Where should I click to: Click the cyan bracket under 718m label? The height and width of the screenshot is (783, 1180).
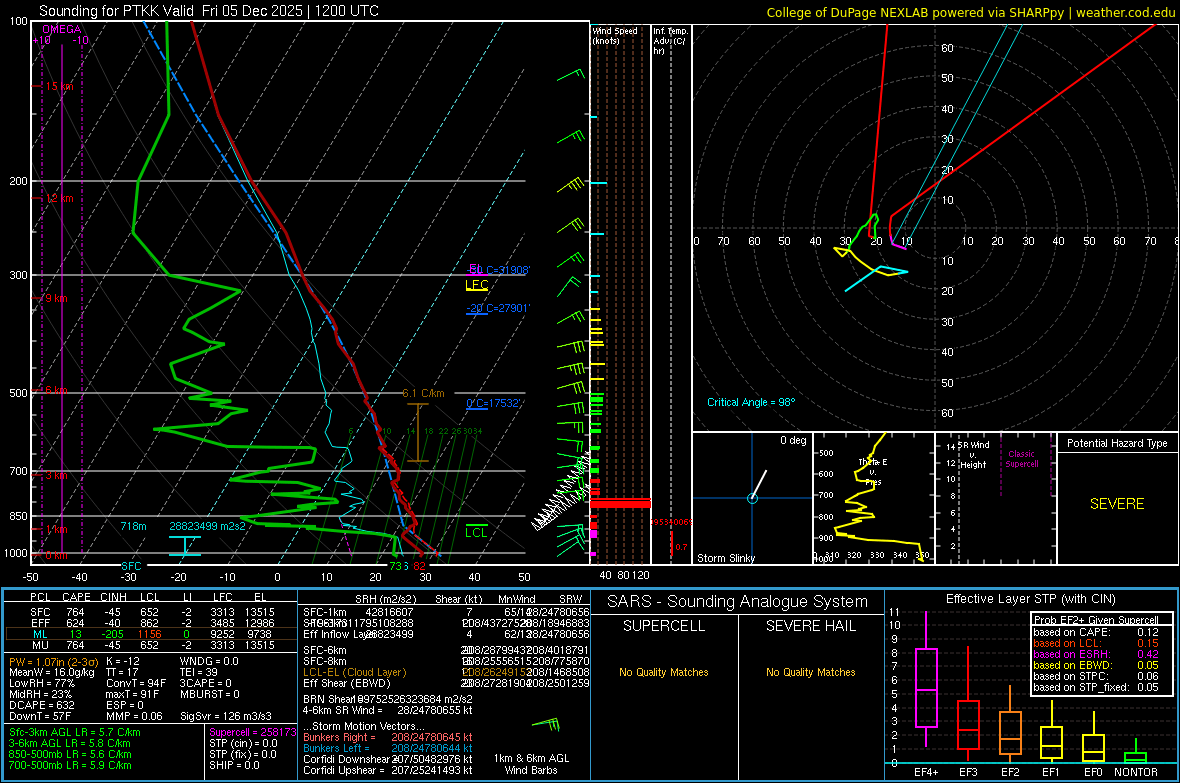tap(185, 546)
